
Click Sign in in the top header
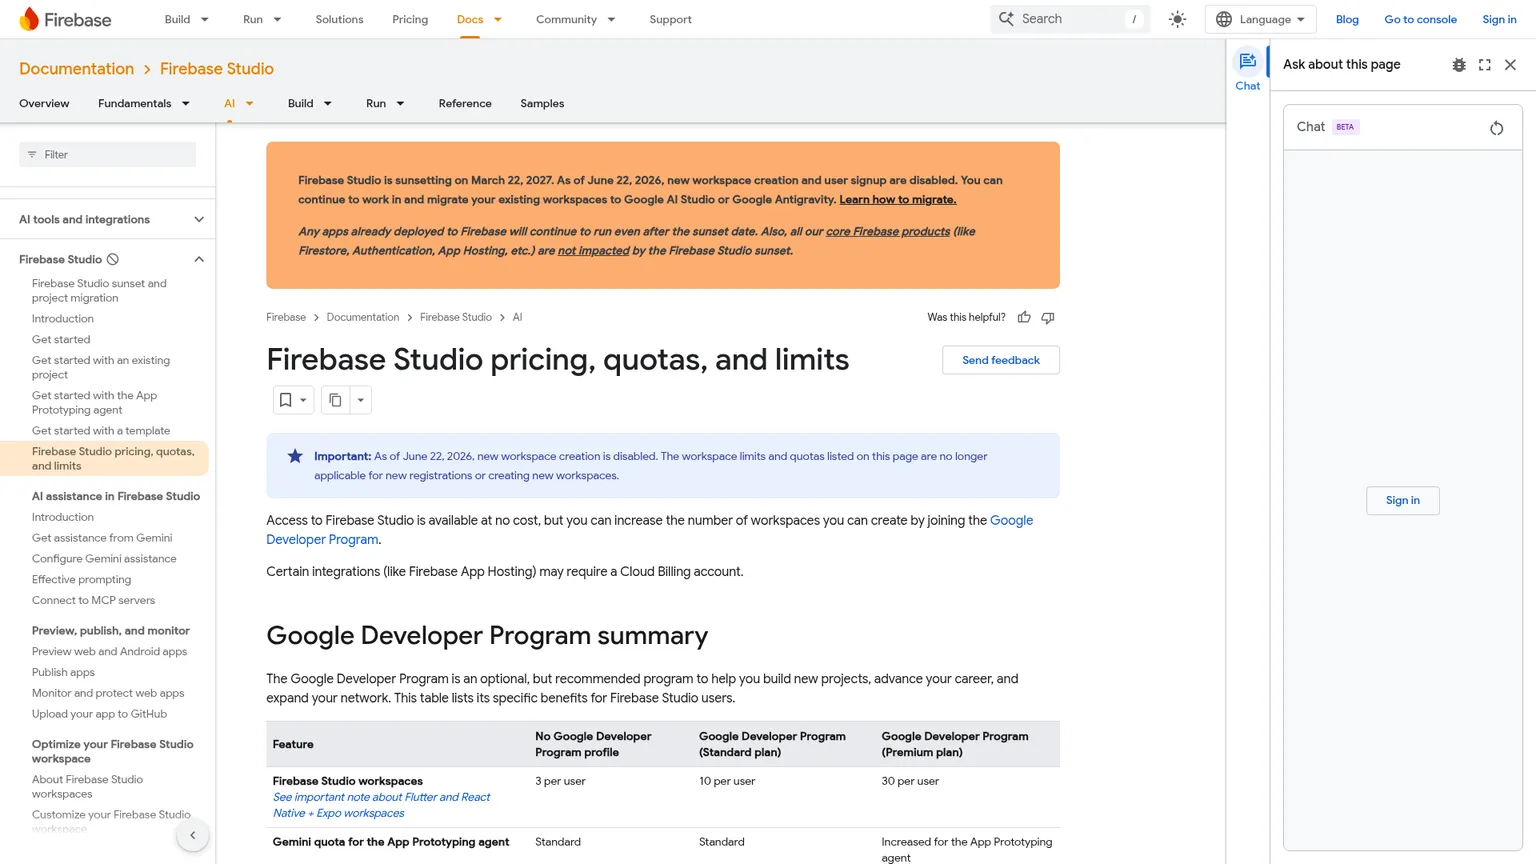tap(1499, 19)
